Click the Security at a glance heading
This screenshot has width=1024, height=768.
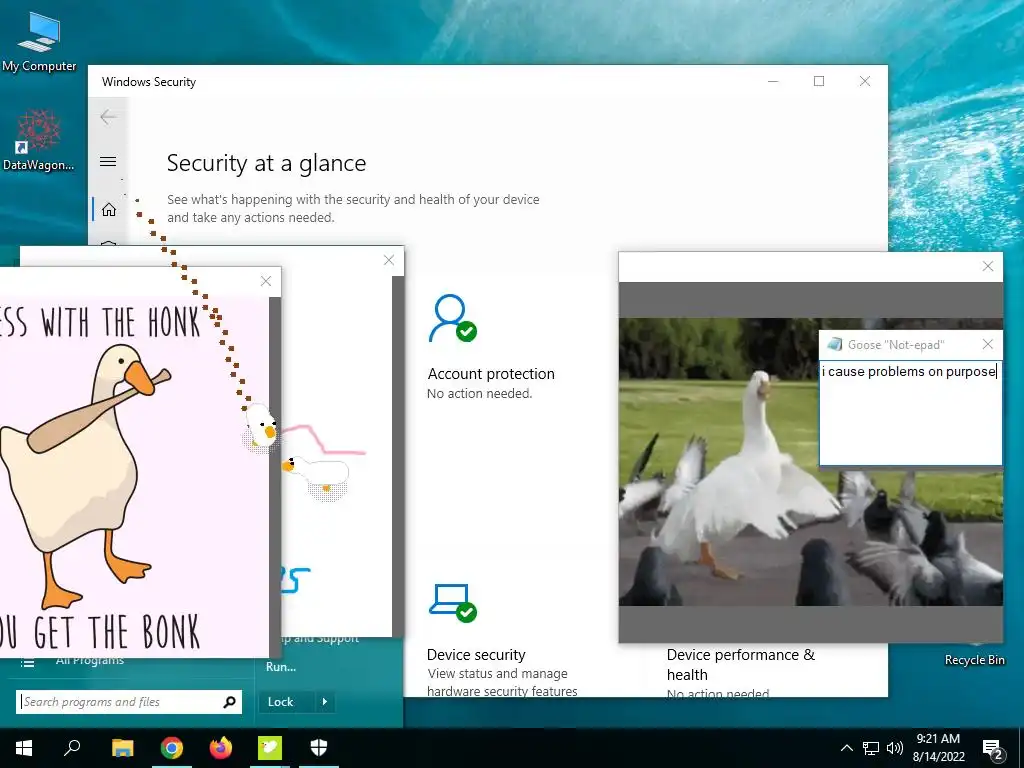tap(266, 163)
